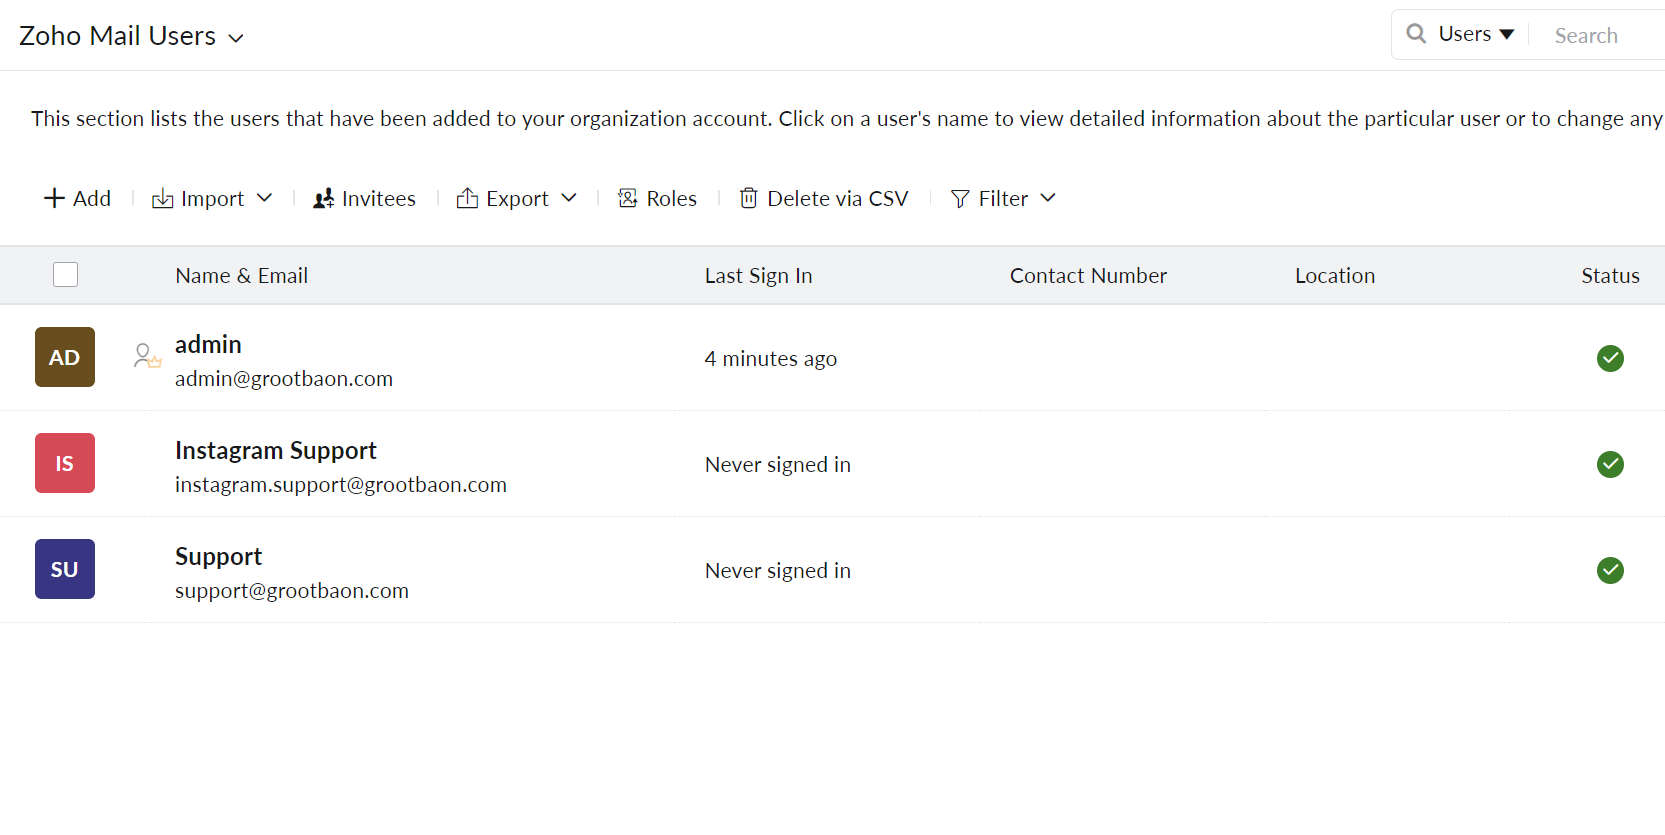Click admin@grootbaon.com email text
1665x835 pixels.
[x=284, y=379]
